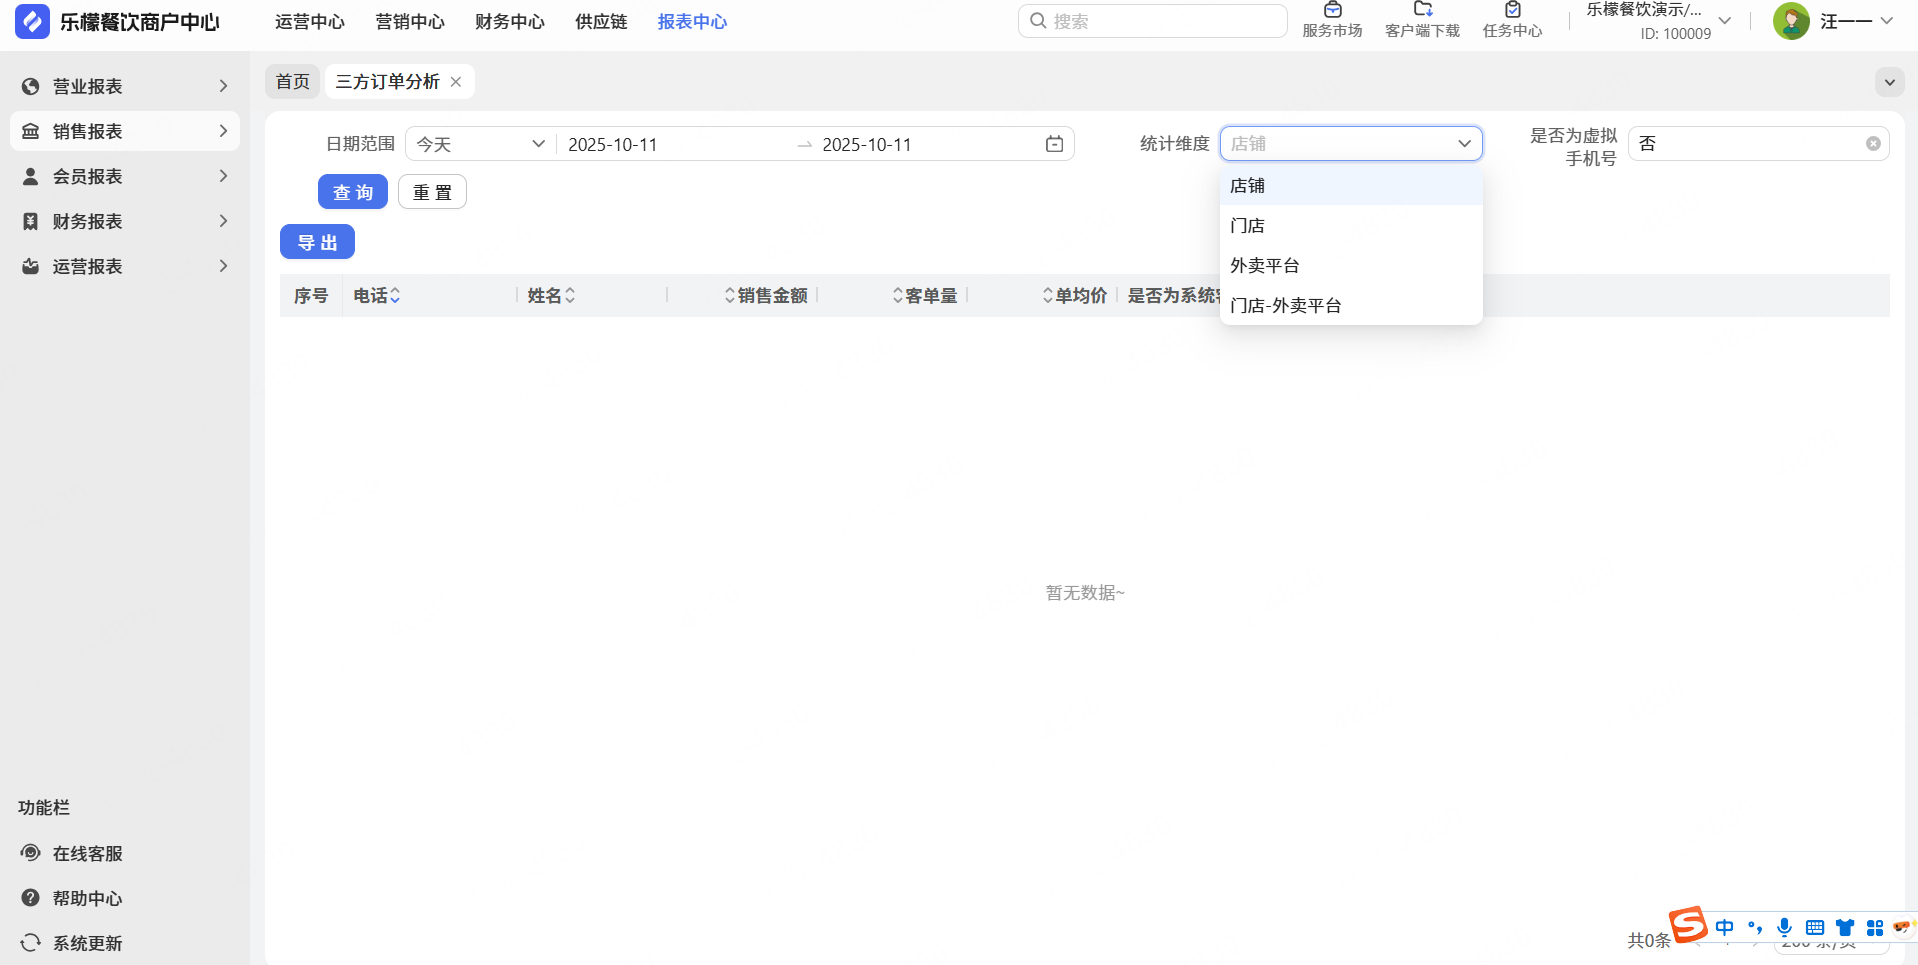Open 帮助中心 help icon
The height and width of the screenshot is (965, 1918).
click(x=31, y=898)
